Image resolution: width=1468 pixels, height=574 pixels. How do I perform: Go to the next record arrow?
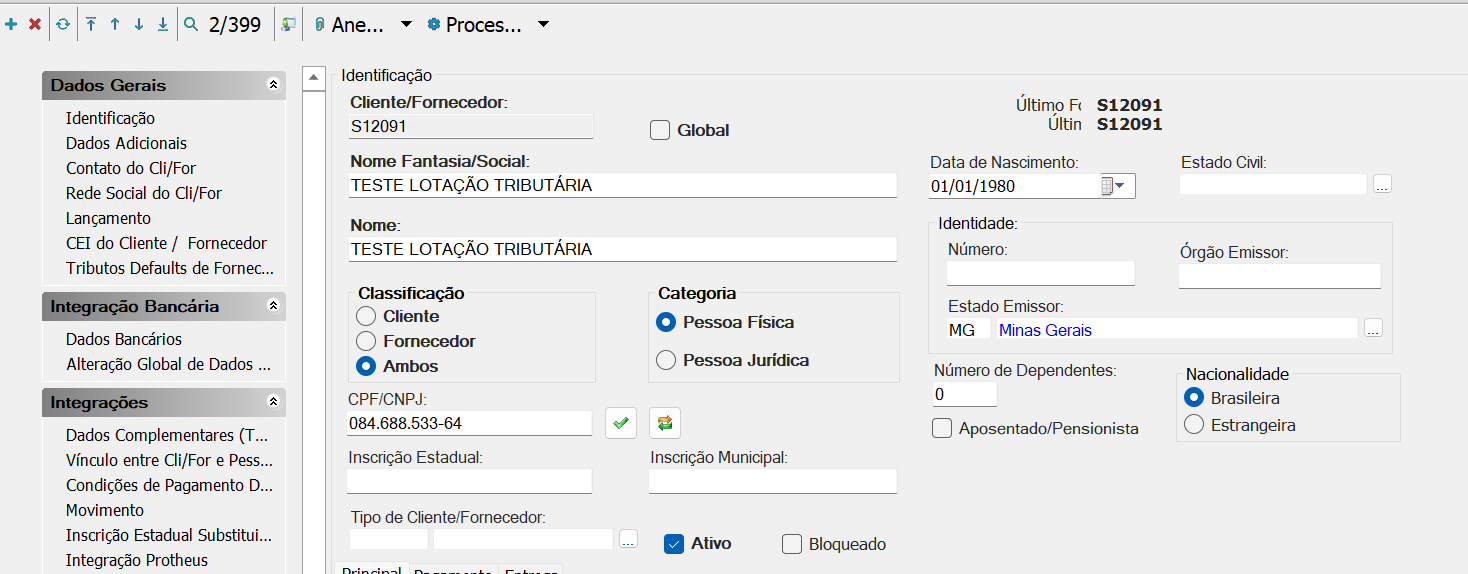pyautogui.click(x=139, y=25)
